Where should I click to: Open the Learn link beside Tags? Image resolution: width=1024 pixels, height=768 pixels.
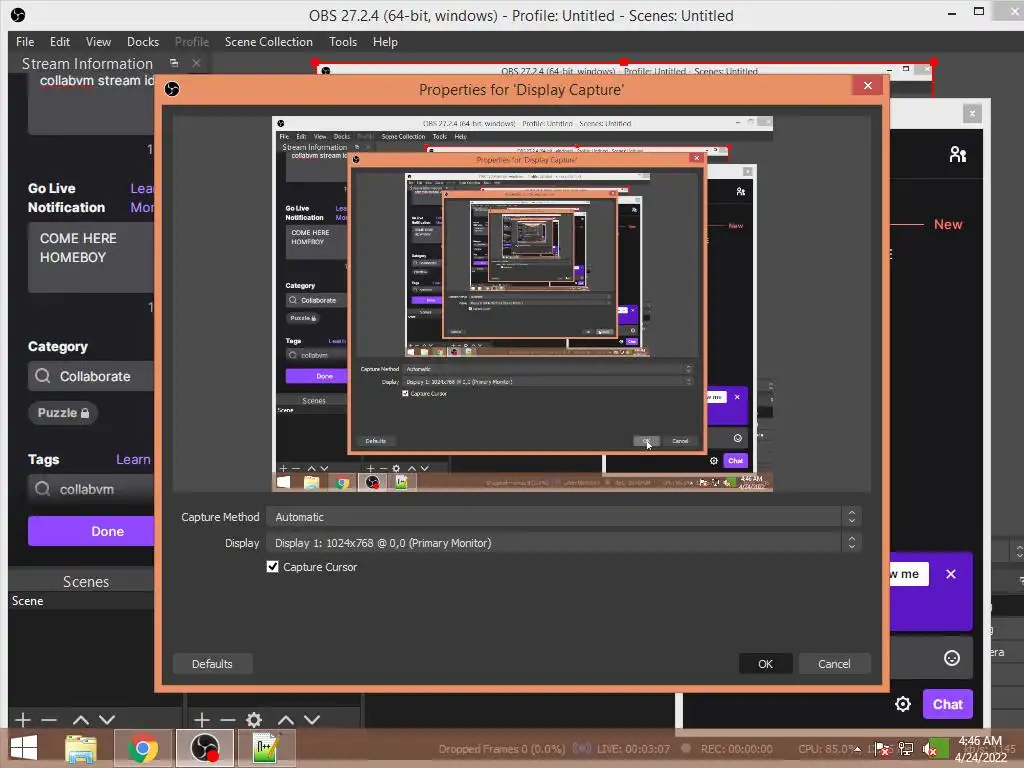coord(134,459)
